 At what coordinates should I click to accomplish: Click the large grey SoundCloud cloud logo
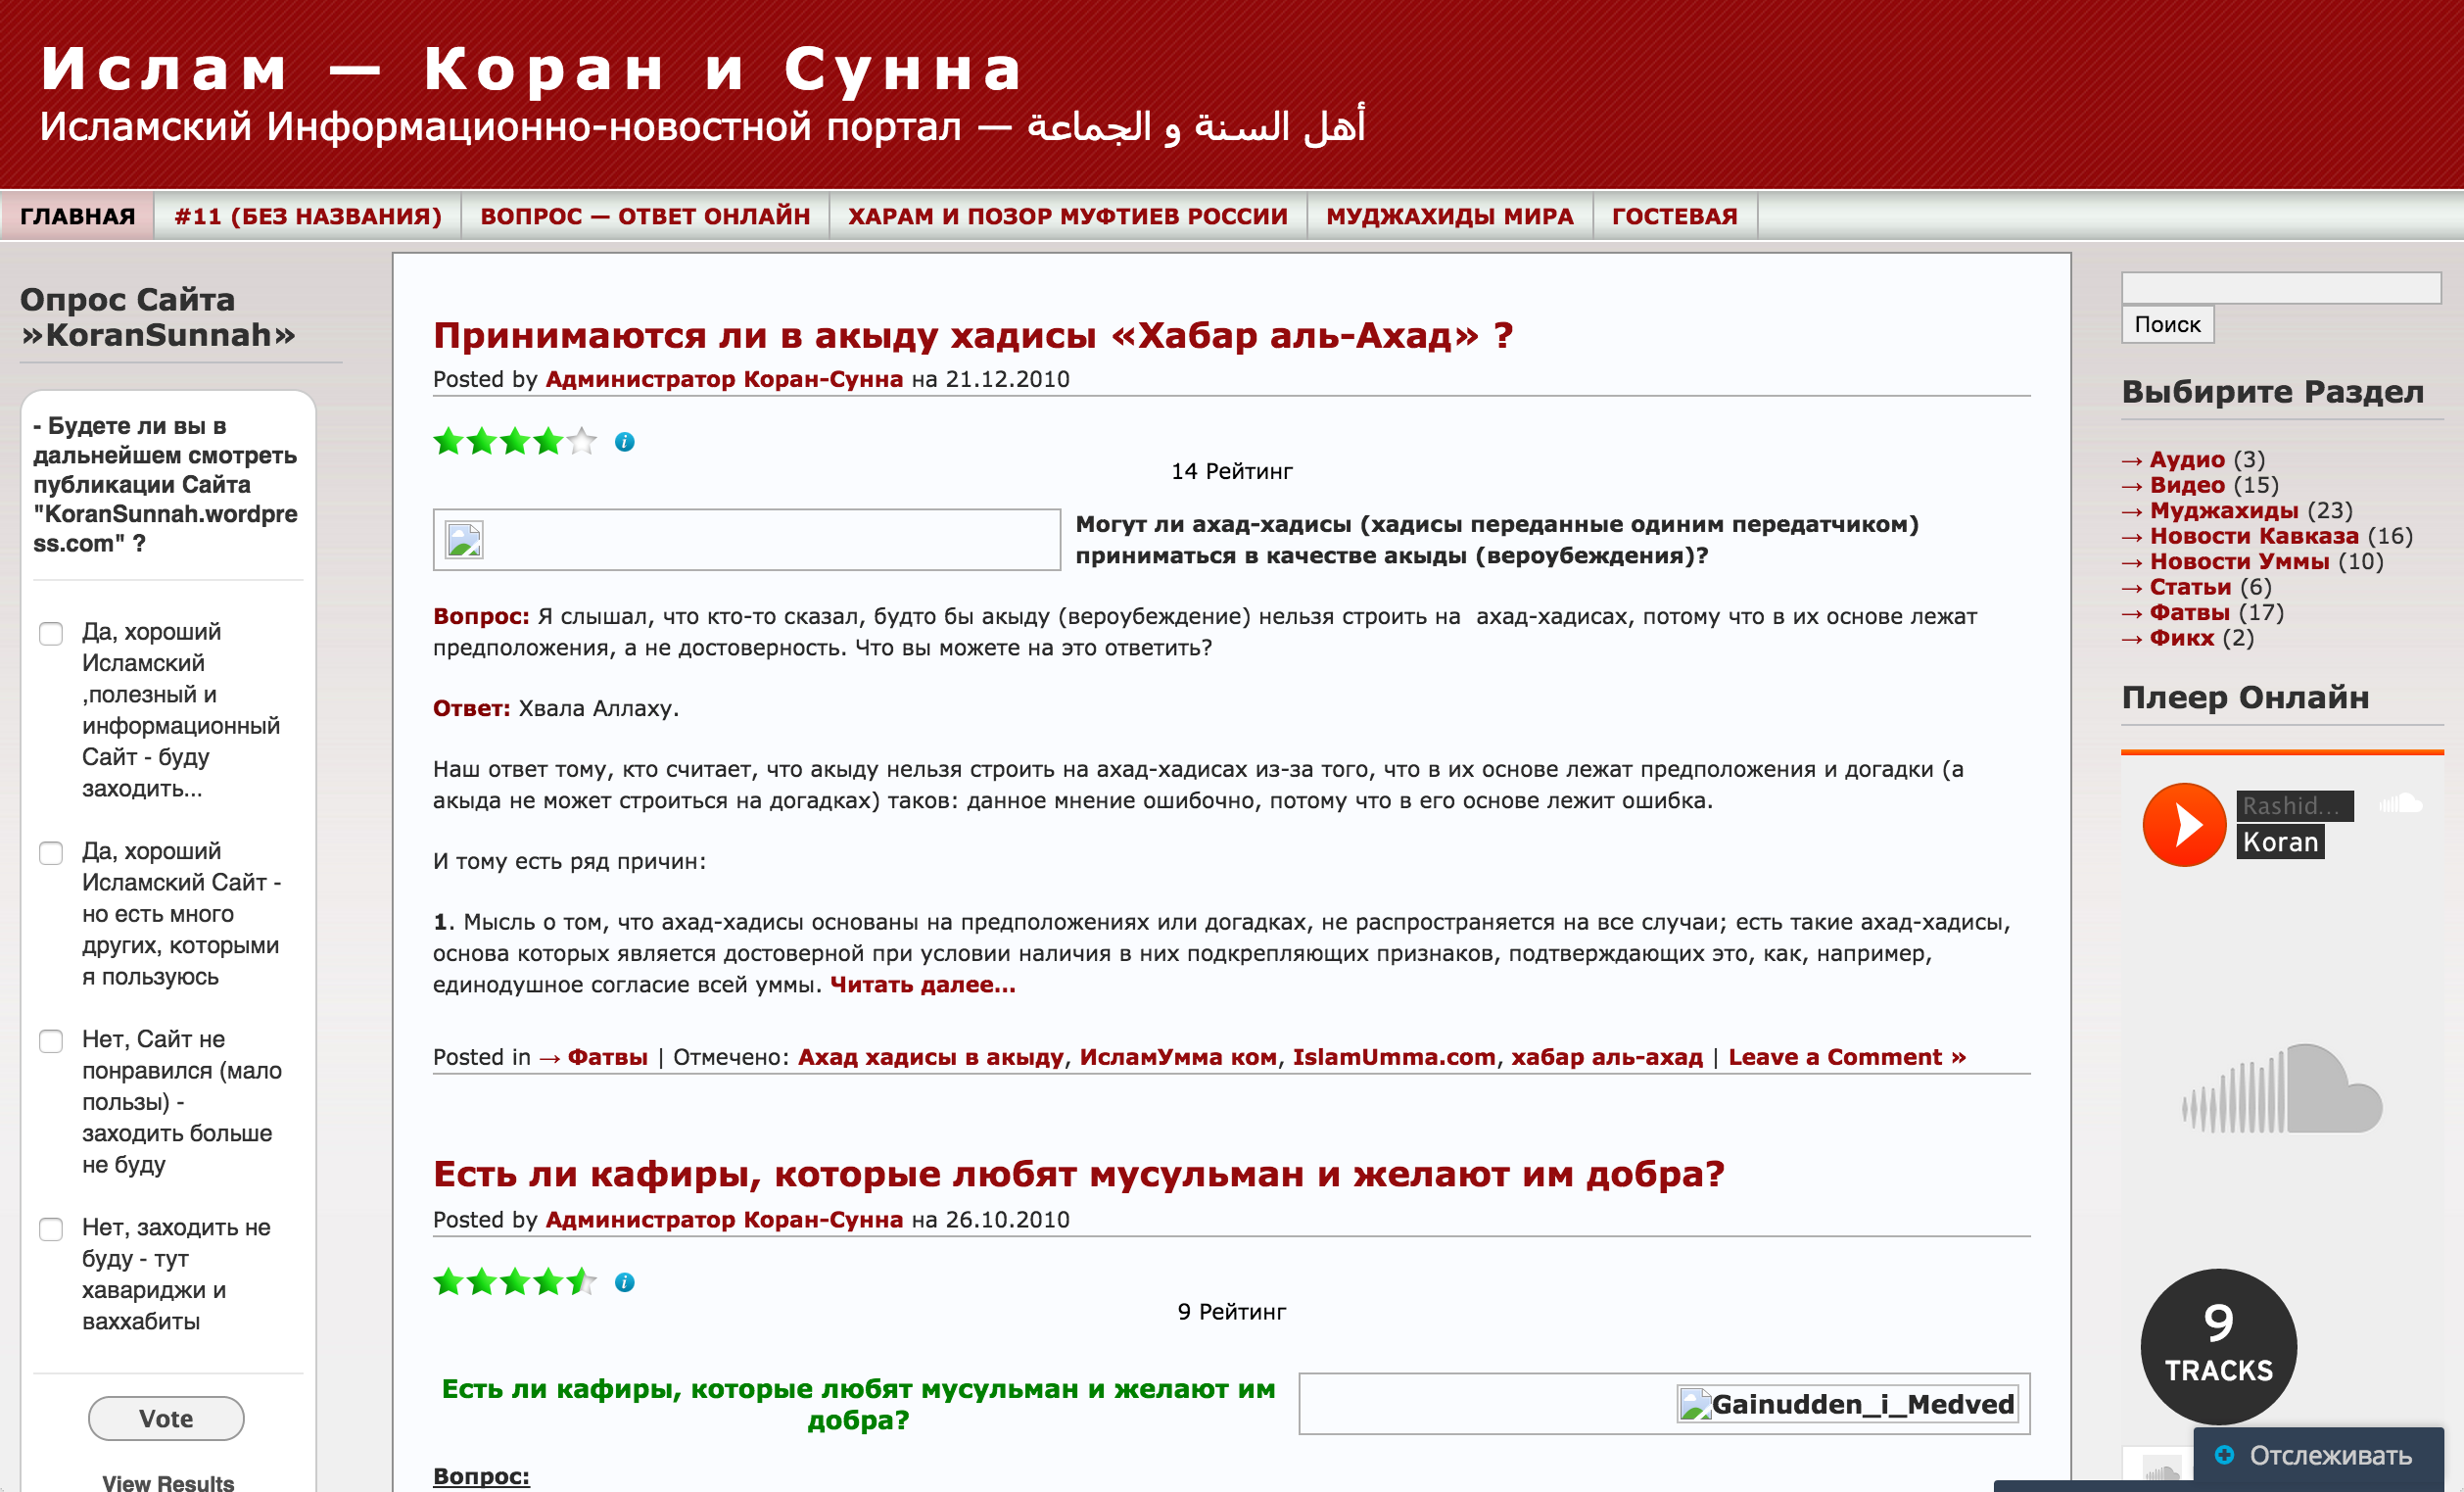2282,1090
